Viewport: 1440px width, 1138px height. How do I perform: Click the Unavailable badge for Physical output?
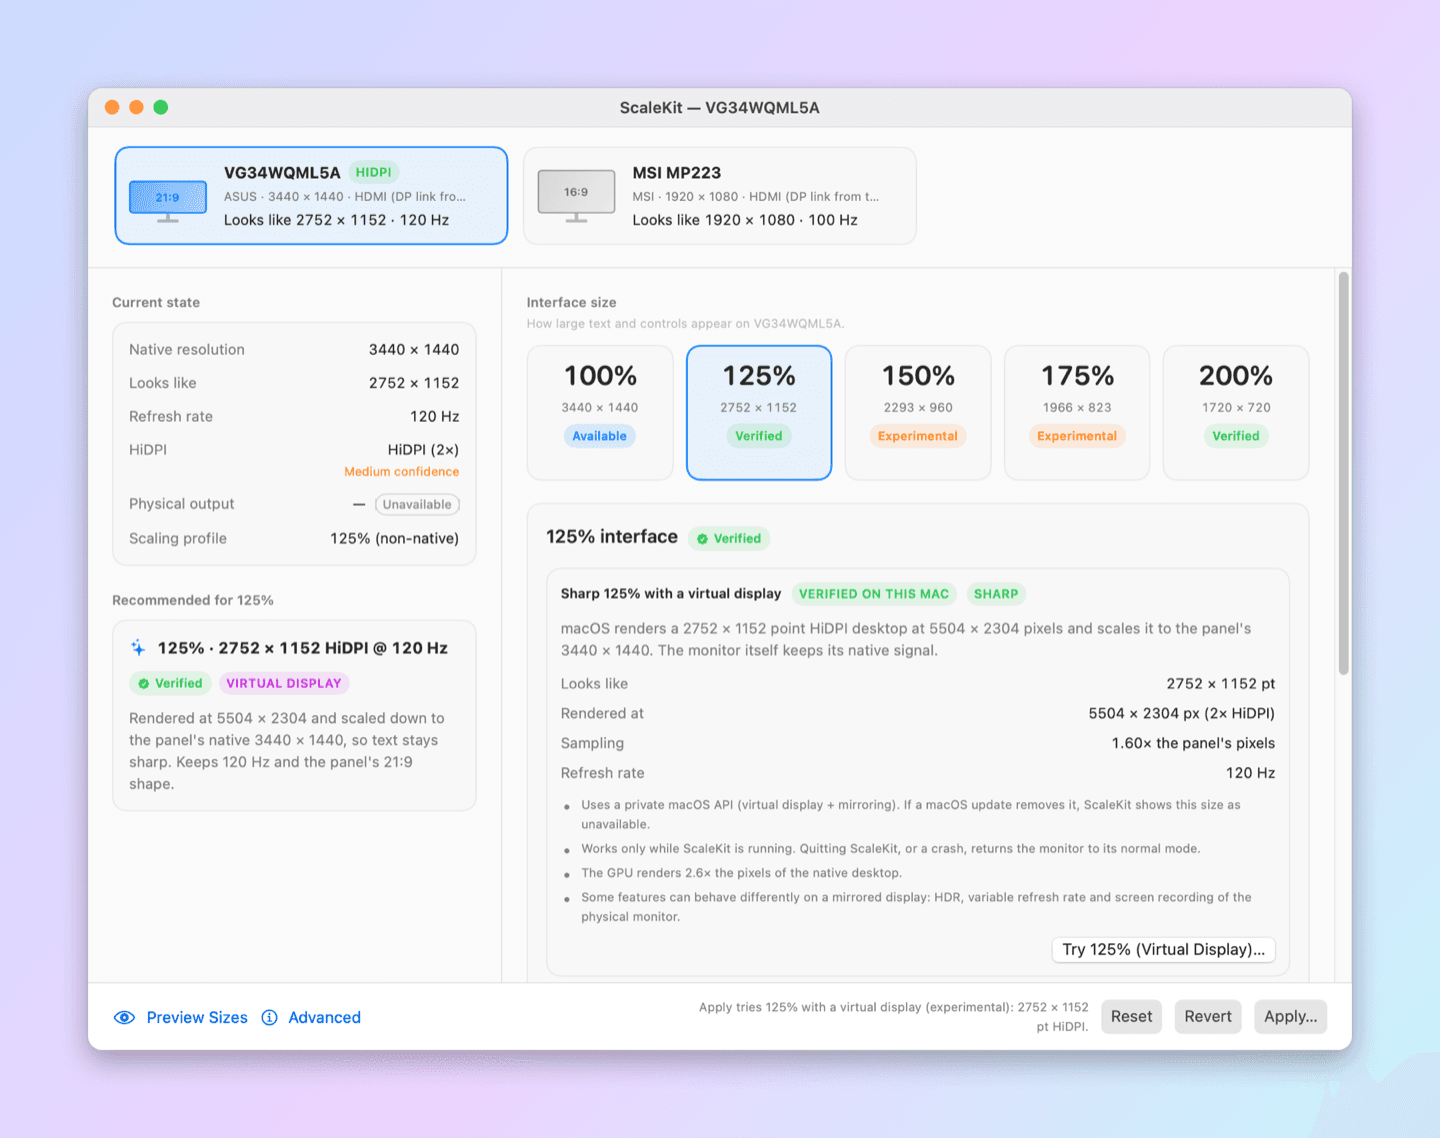417,504
